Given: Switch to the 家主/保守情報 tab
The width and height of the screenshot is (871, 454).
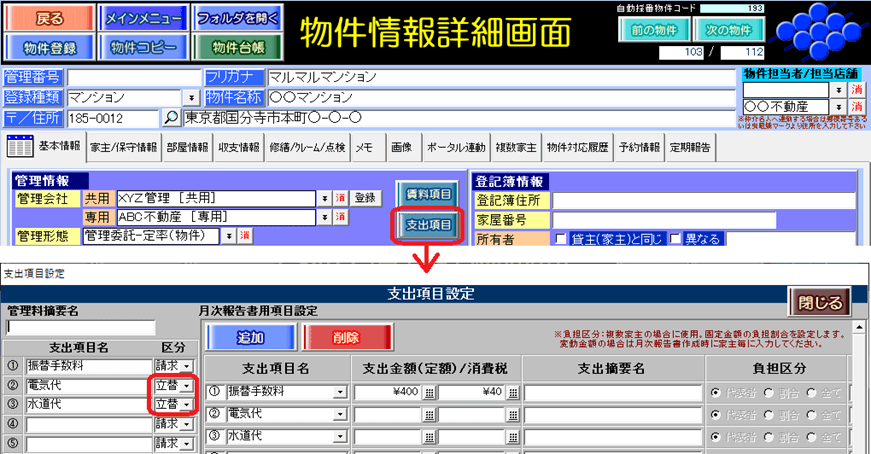Looking at the screenshot, I should pos(123,147).
